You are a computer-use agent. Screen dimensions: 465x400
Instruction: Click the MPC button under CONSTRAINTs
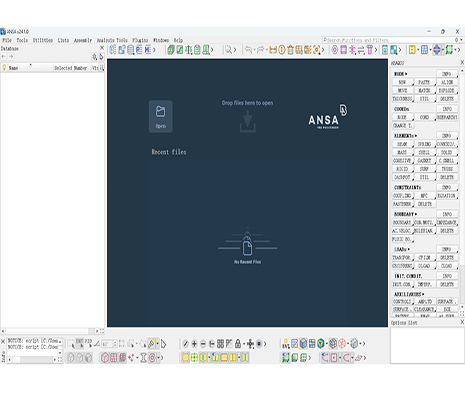pyautogui.click(x=424, y=196)
